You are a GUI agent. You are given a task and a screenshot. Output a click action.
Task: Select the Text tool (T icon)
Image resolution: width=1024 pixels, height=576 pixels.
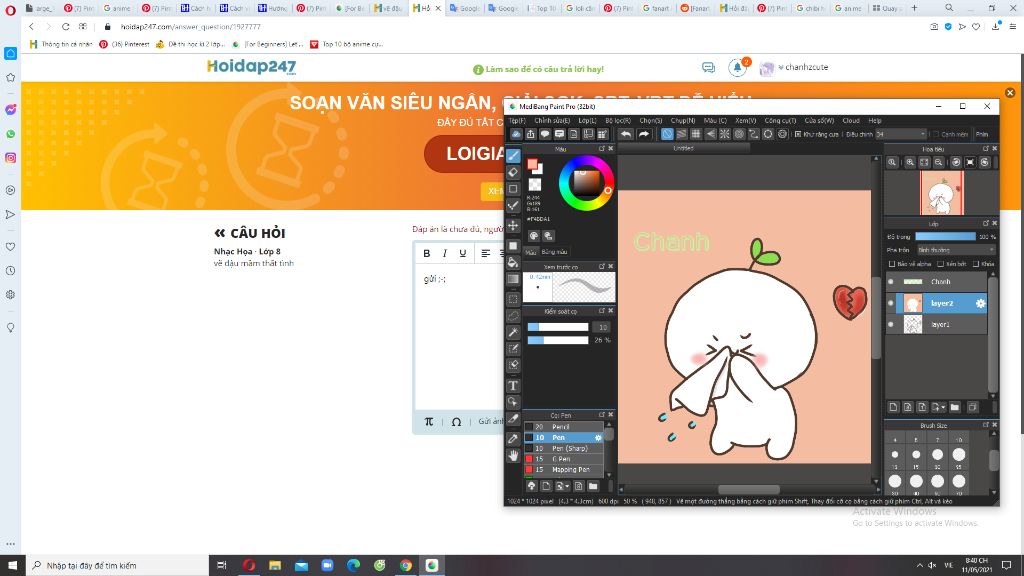pyautogui.click(x=513, y=385)
